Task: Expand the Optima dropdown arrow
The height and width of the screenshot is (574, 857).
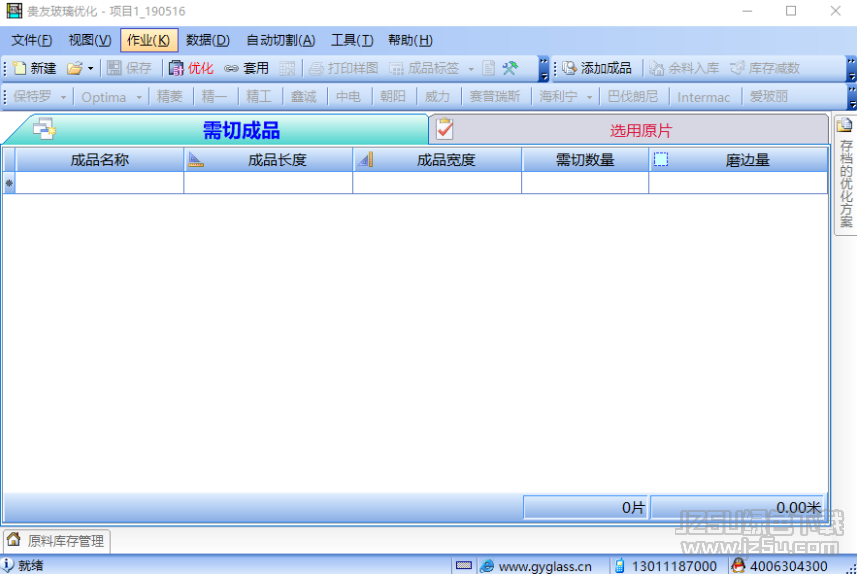Action: (139, 97)
